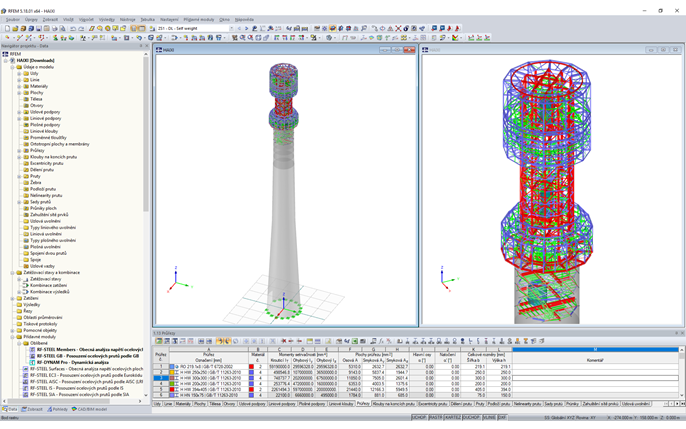Click green cross-section color swatch in row 4
Viewport: 686px width, 429px height.
tap(172, 384)
